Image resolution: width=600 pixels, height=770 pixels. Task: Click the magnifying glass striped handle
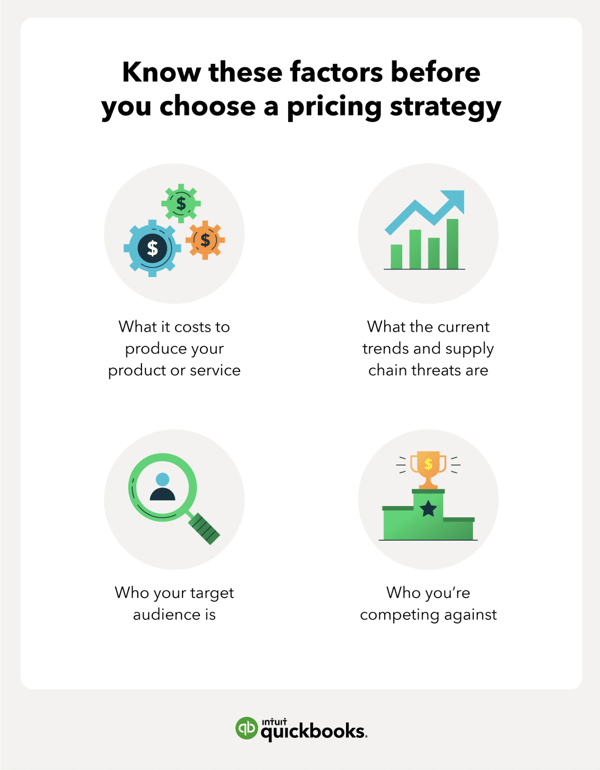point(204,528)
